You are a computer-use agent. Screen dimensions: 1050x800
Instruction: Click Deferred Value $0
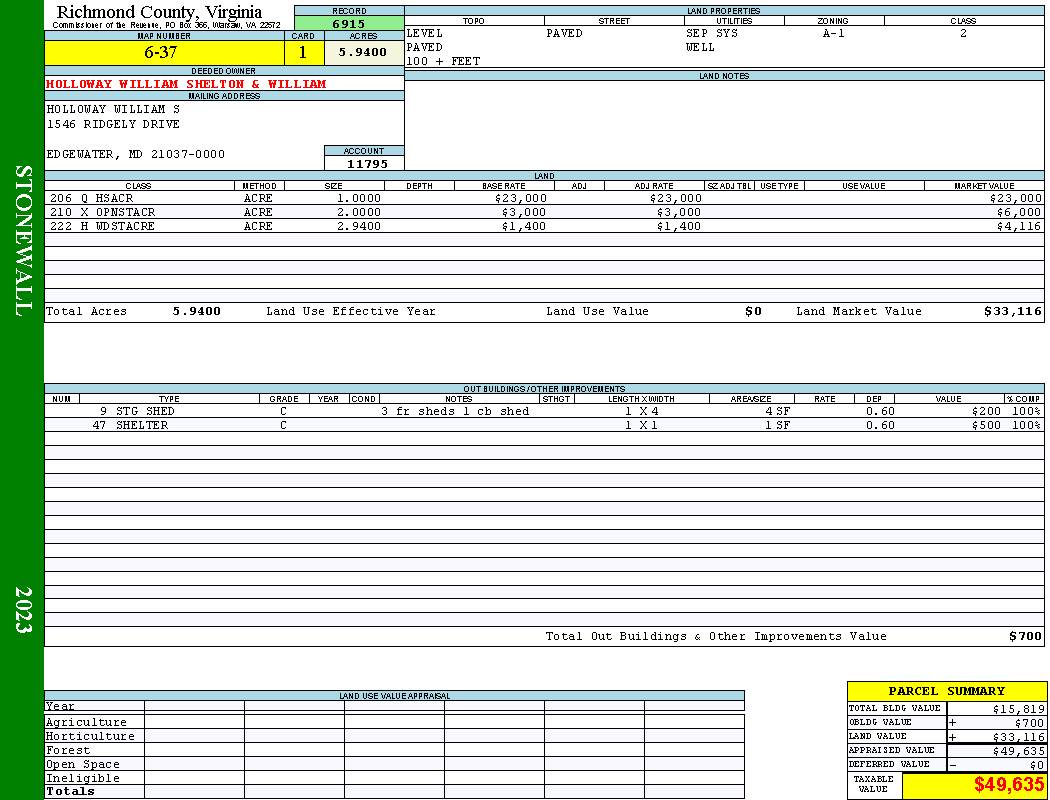click(x=1037, y=765)
